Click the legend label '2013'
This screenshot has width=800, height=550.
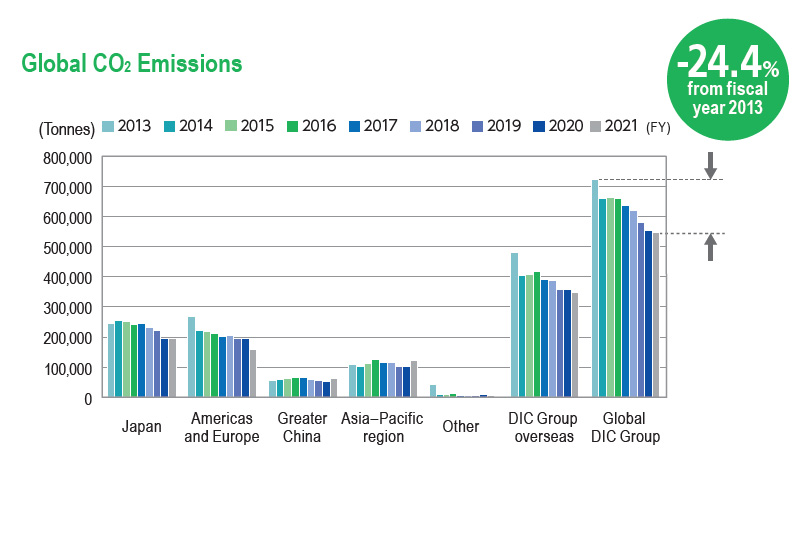coord(134,126)
